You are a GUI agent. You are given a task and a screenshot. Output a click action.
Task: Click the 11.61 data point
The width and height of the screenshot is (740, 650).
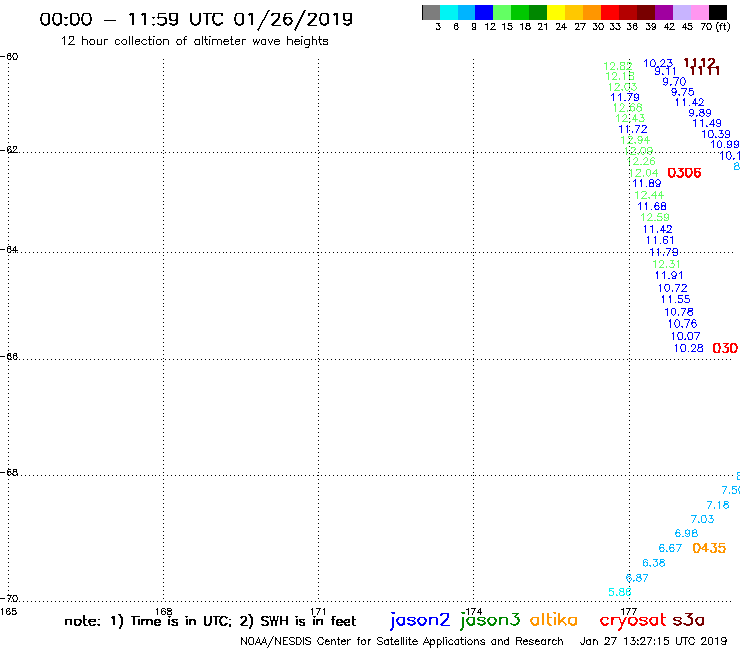[x=660, y=240]
